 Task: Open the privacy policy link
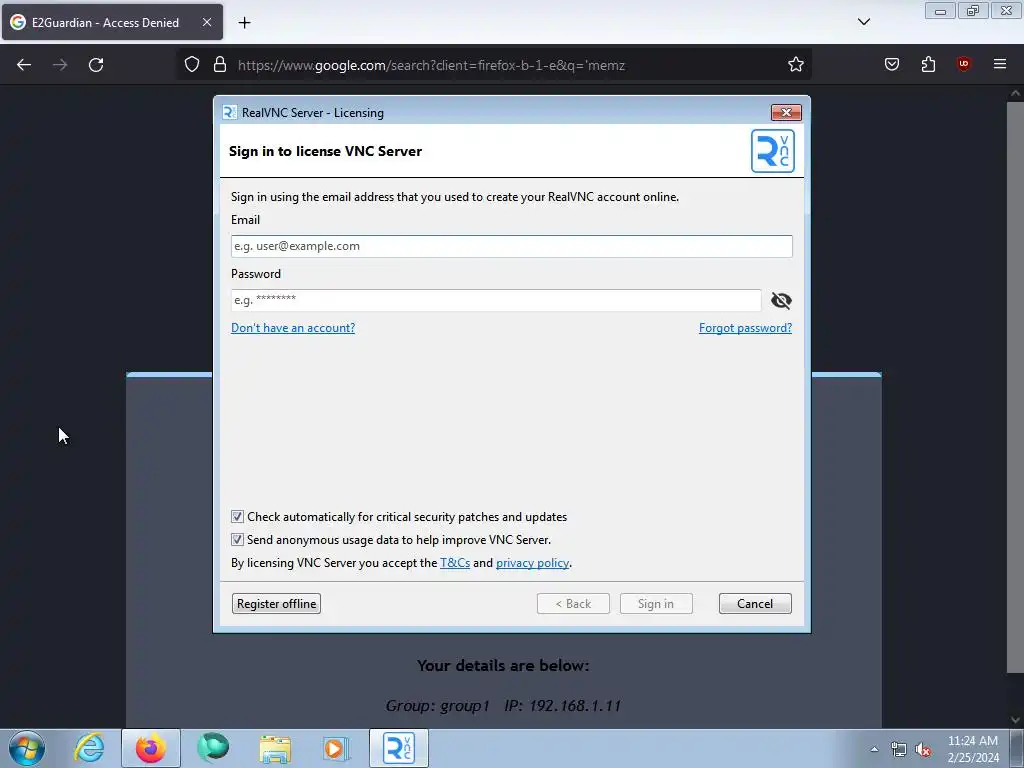pos(532,563)
